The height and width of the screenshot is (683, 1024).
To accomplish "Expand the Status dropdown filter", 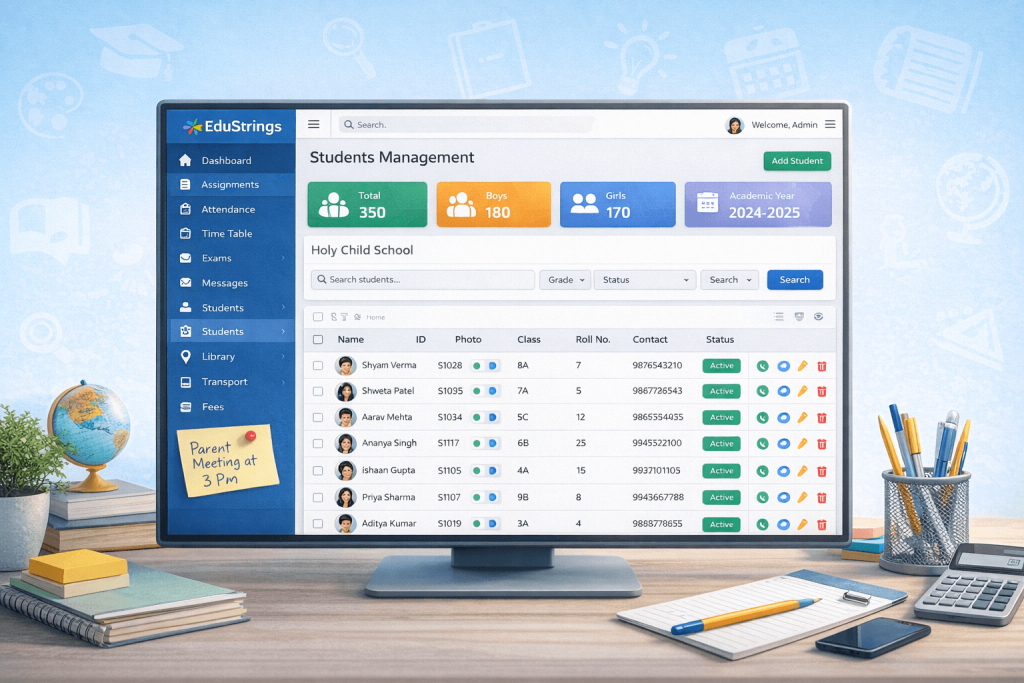I will pyautogui.click(x=645, y=280).
